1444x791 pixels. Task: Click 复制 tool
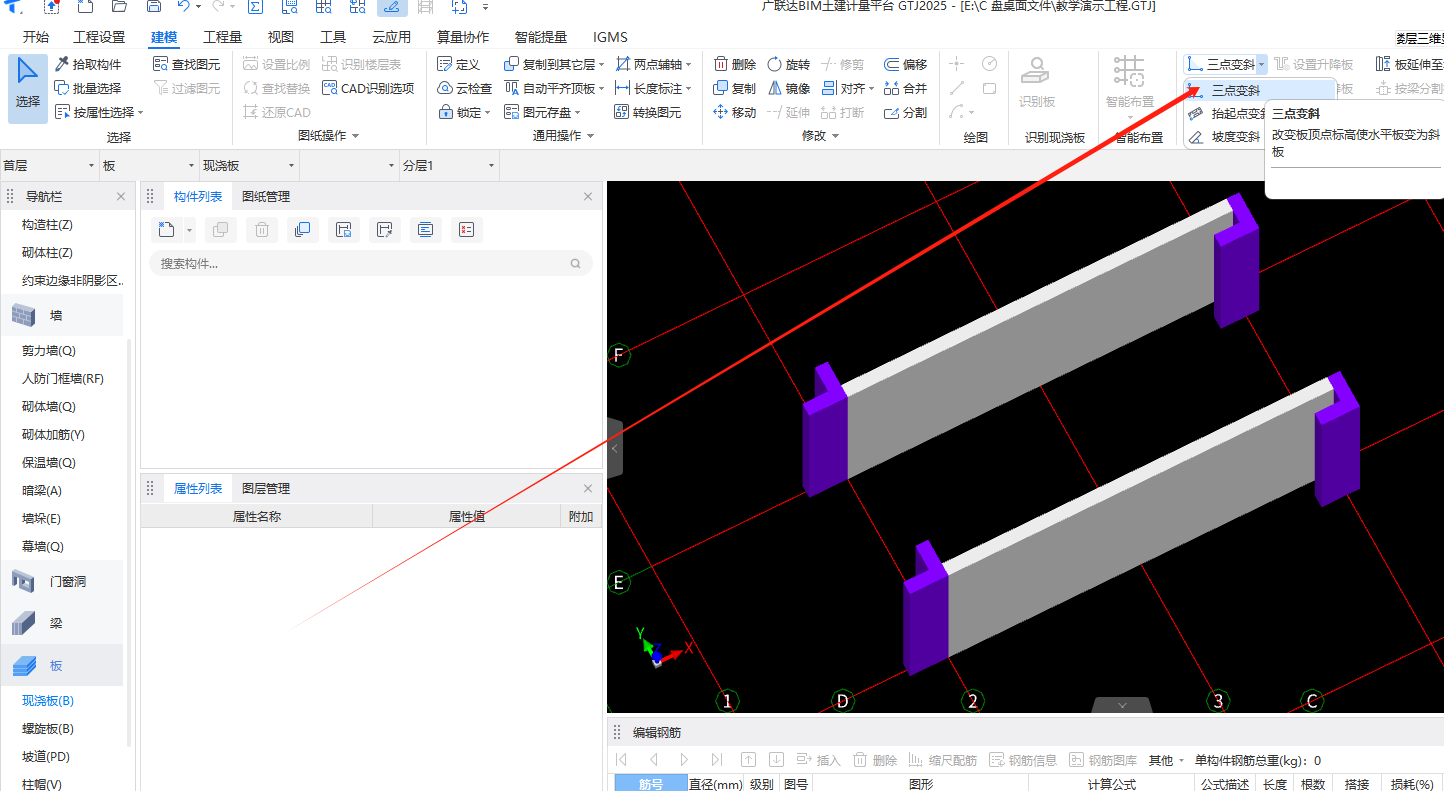coord(735,88)
